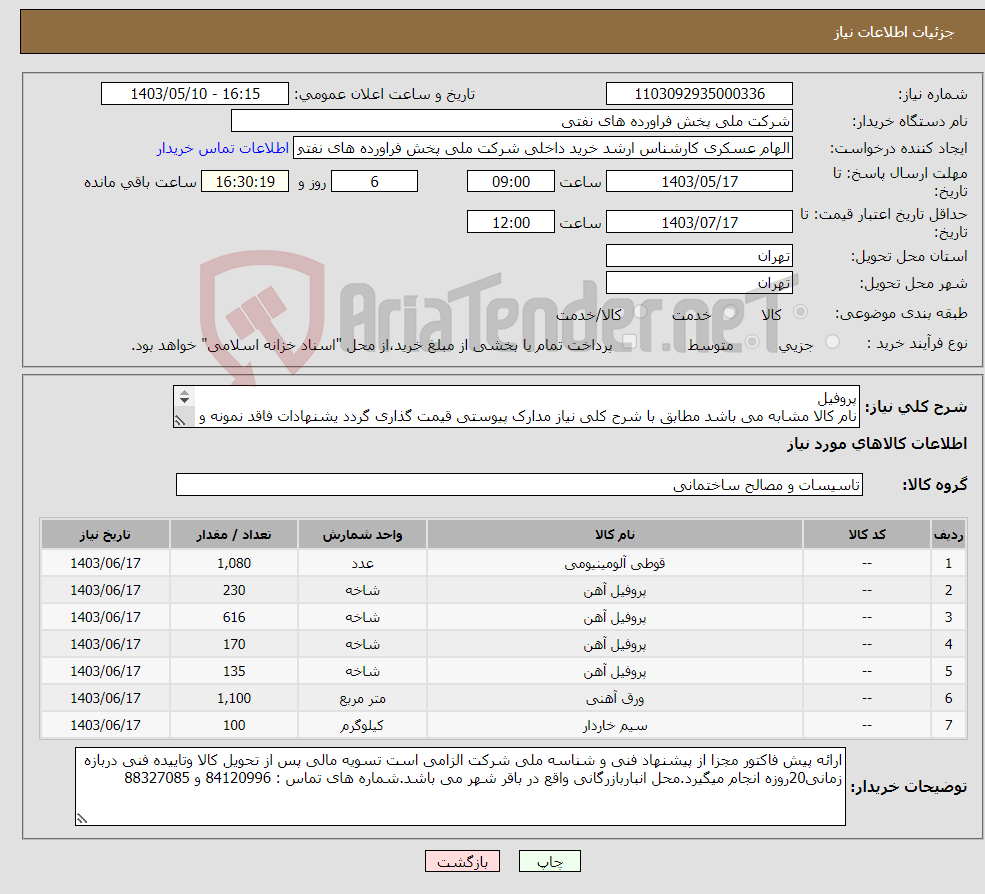Click the buyer organization name field

pos(512,121)
